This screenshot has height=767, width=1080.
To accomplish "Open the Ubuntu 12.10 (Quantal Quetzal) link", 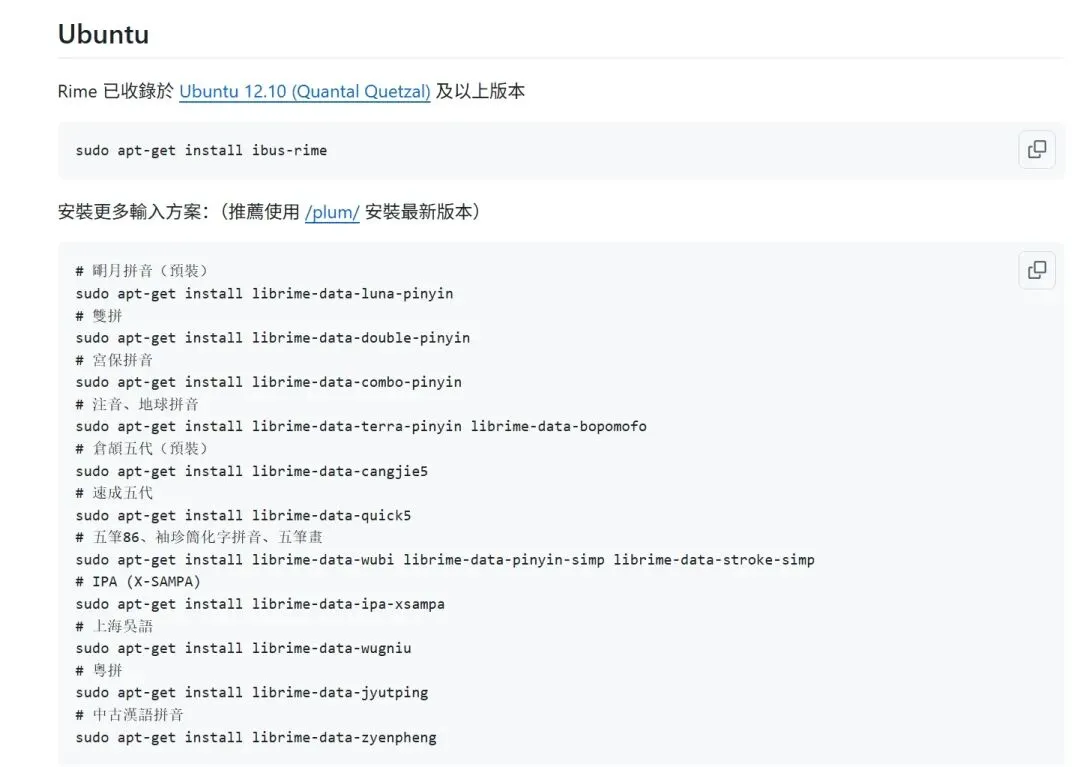I will tap(304, 92).
